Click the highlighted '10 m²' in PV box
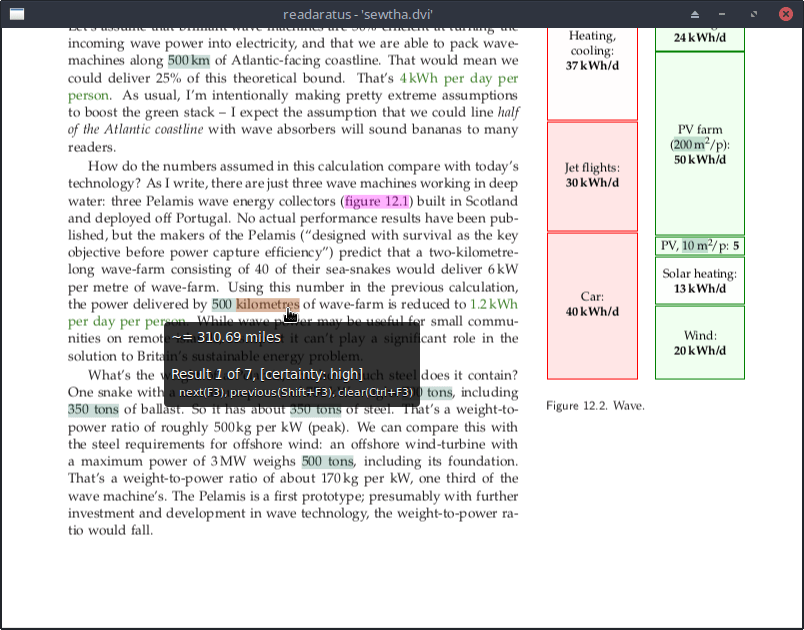This screenshot has width=804, height=630. click(x=695, y=246)
